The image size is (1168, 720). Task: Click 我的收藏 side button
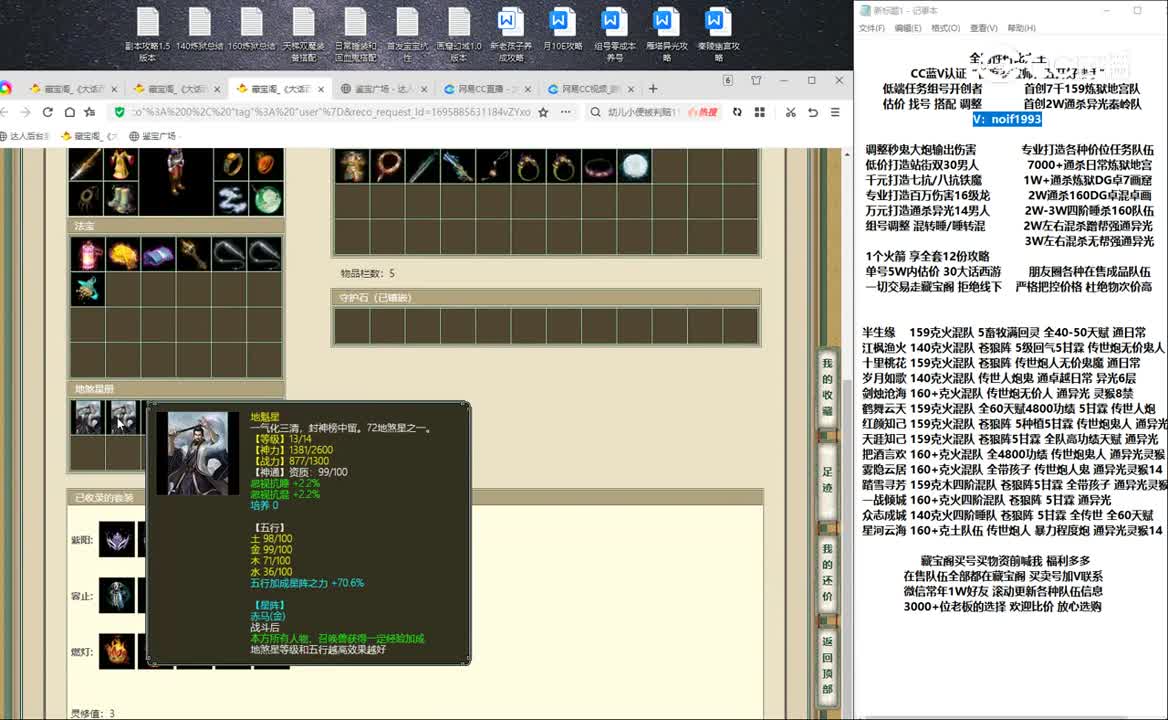click(x=828, y=388)
